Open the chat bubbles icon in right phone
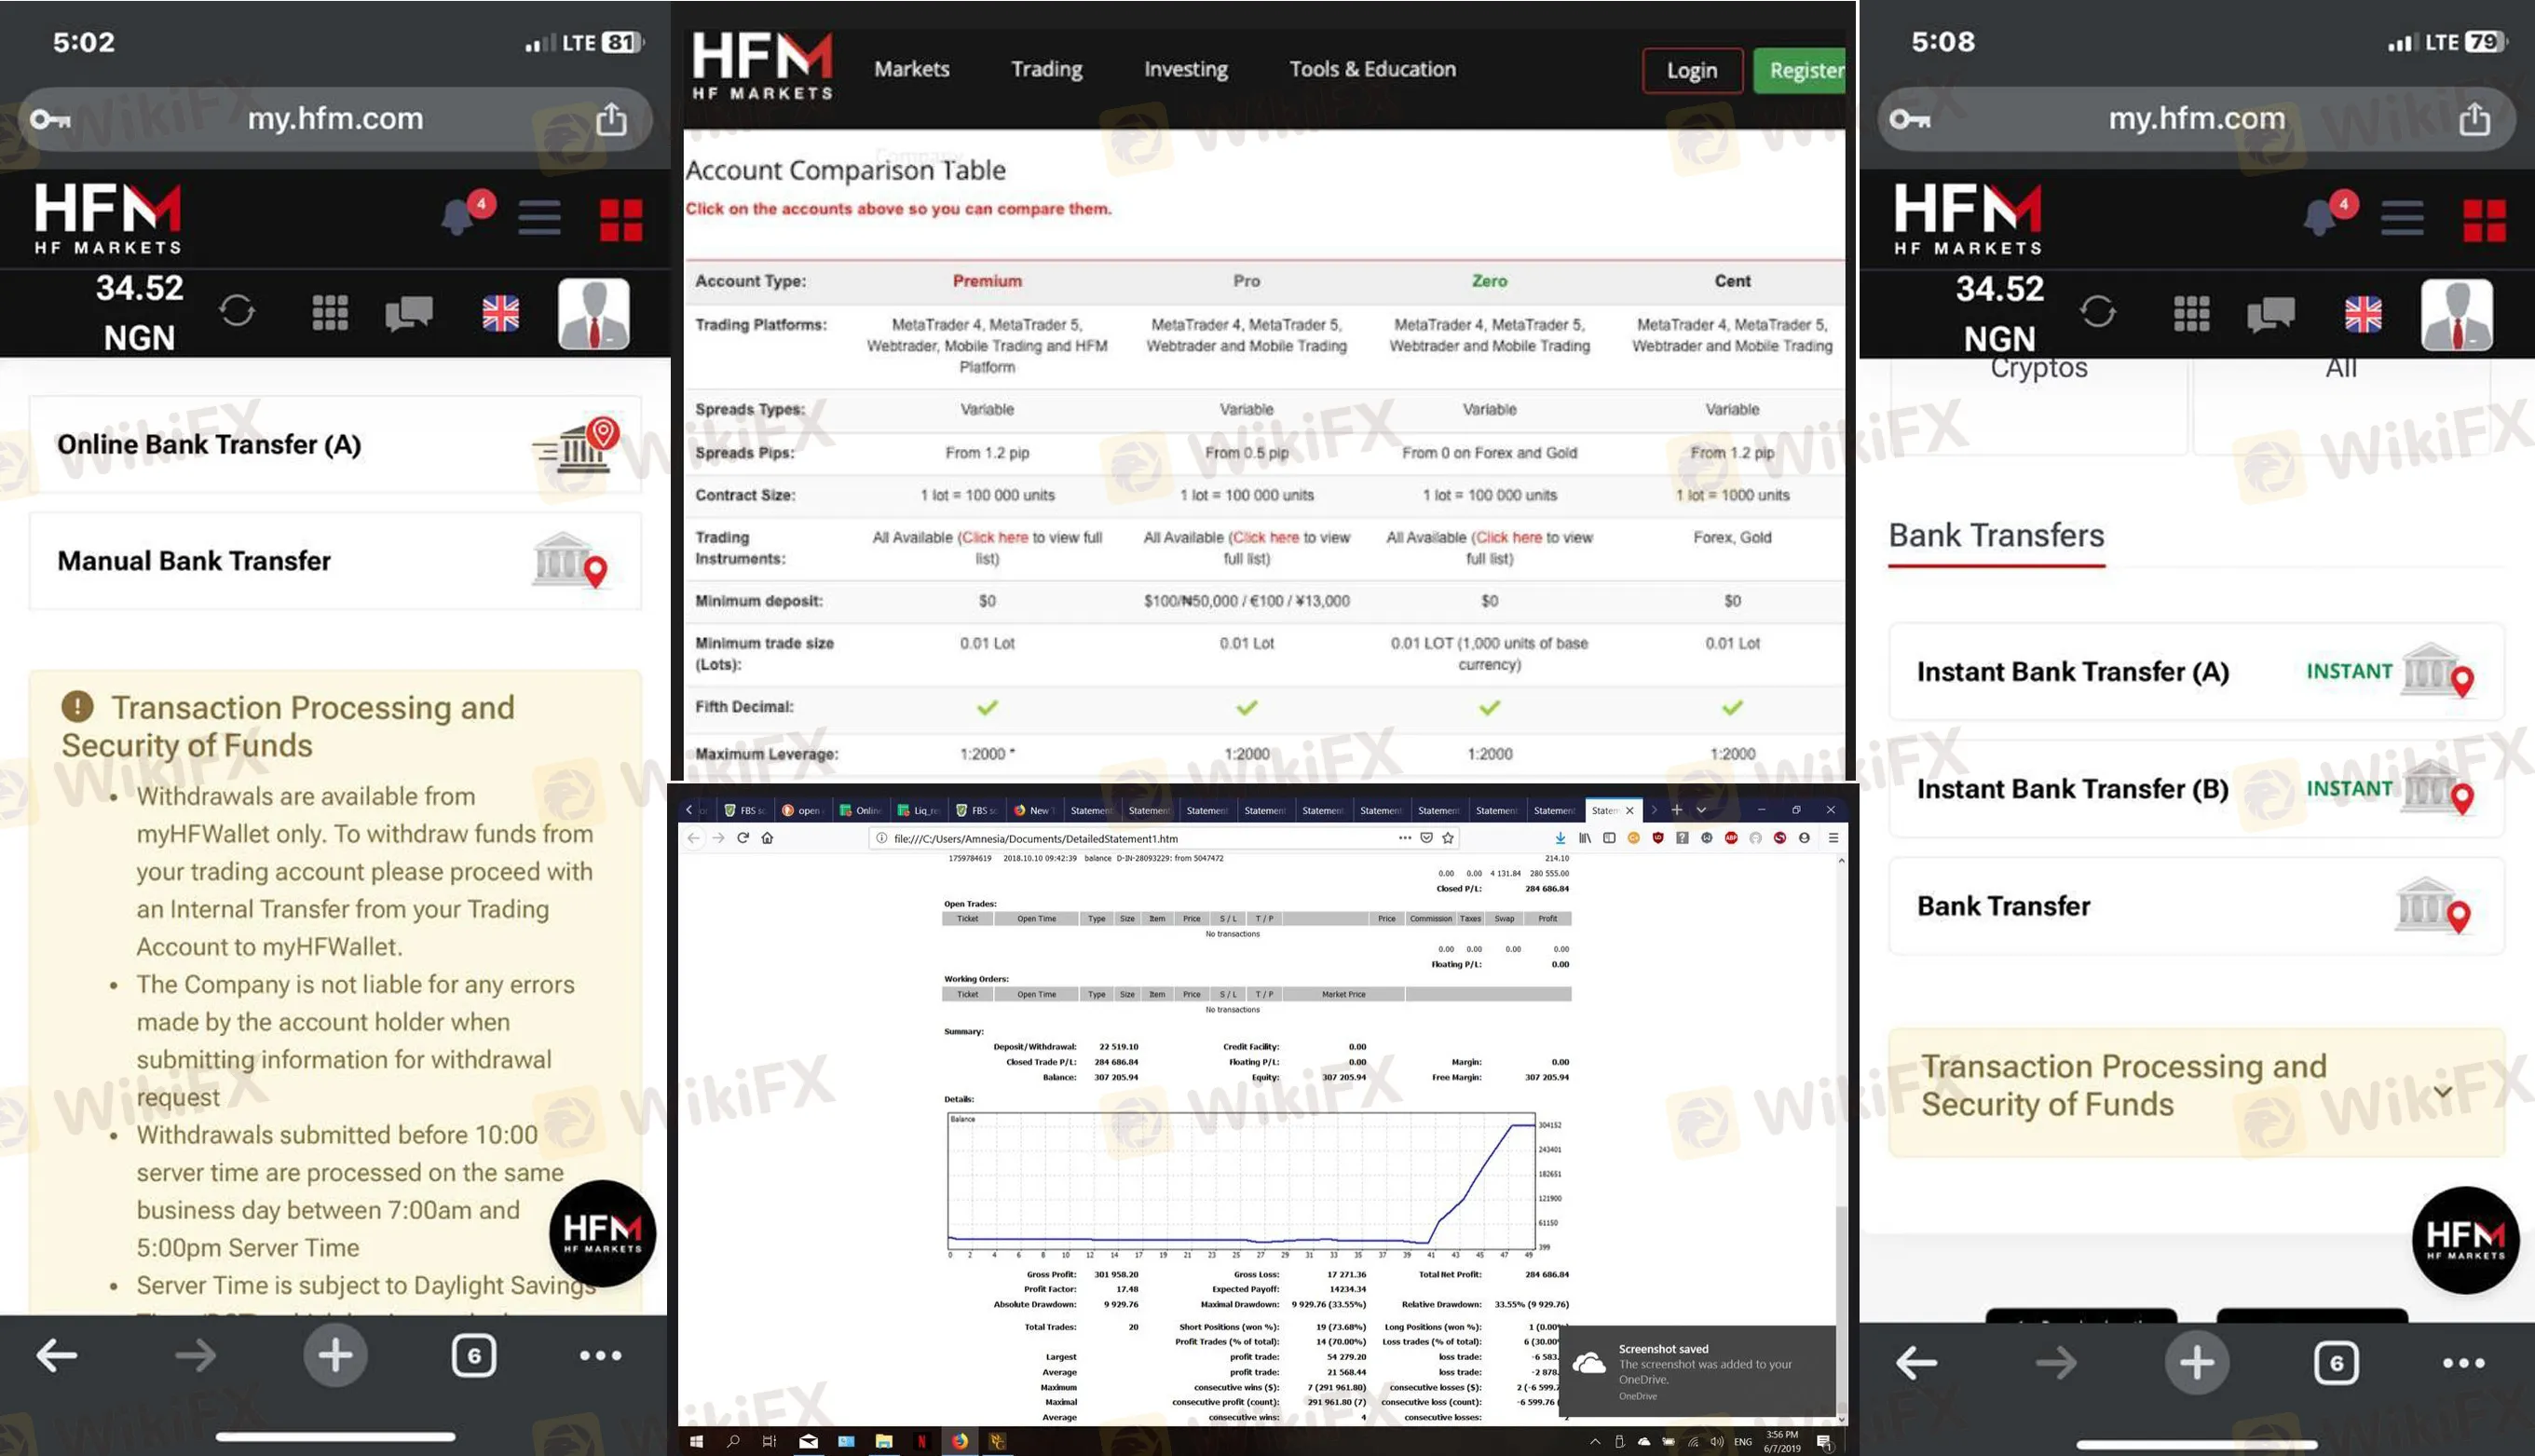Viewport: 2535px width, 1456px height. pyautogui.click(x=2270, y=314)
